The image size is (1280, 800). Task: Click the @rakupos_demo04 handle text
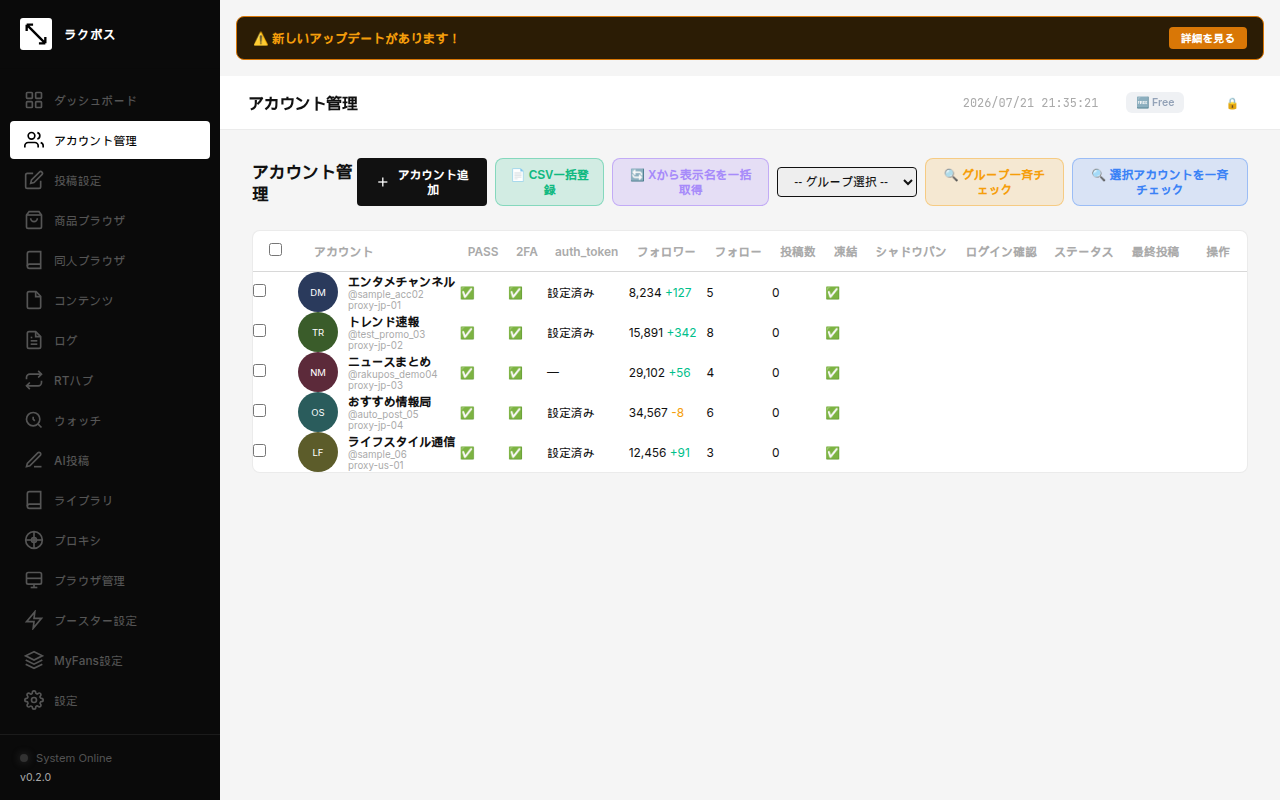(393, 374)
